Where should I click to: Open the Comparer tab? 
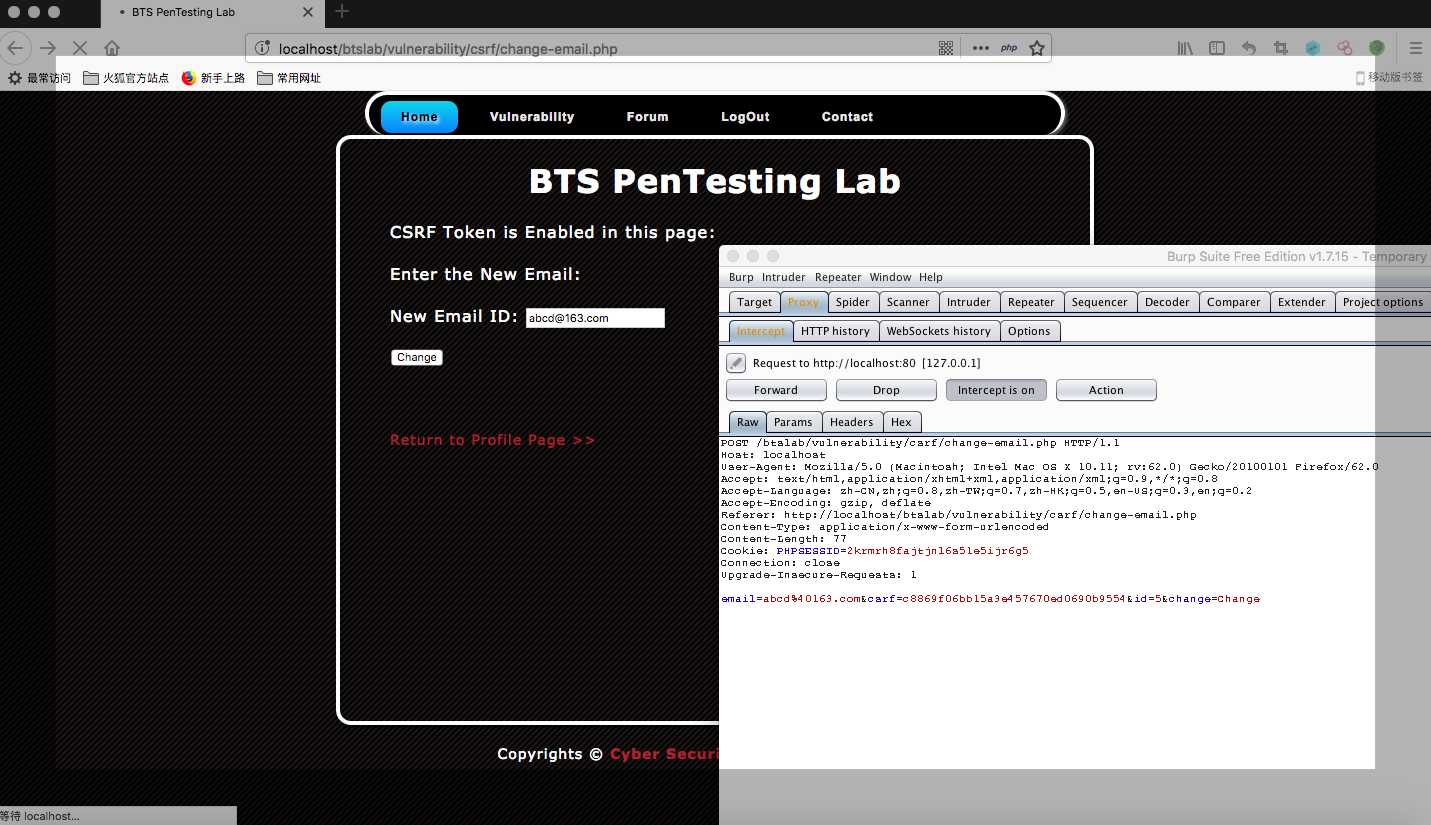[x=1234, y=302]
